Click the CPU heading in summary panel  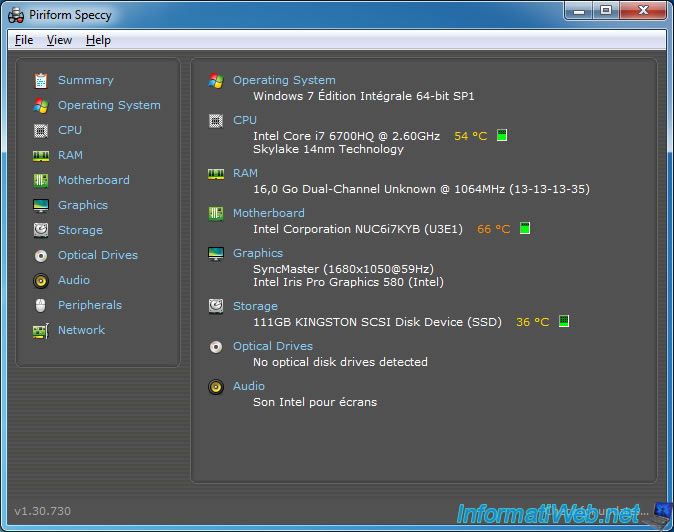point(245,120)
